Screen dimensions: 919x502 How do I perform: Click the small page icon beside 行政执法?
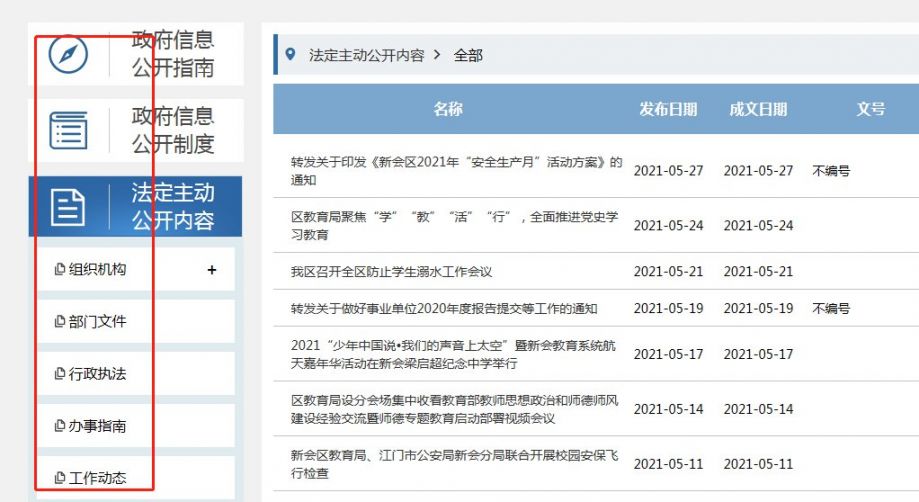tap(60, 373)
